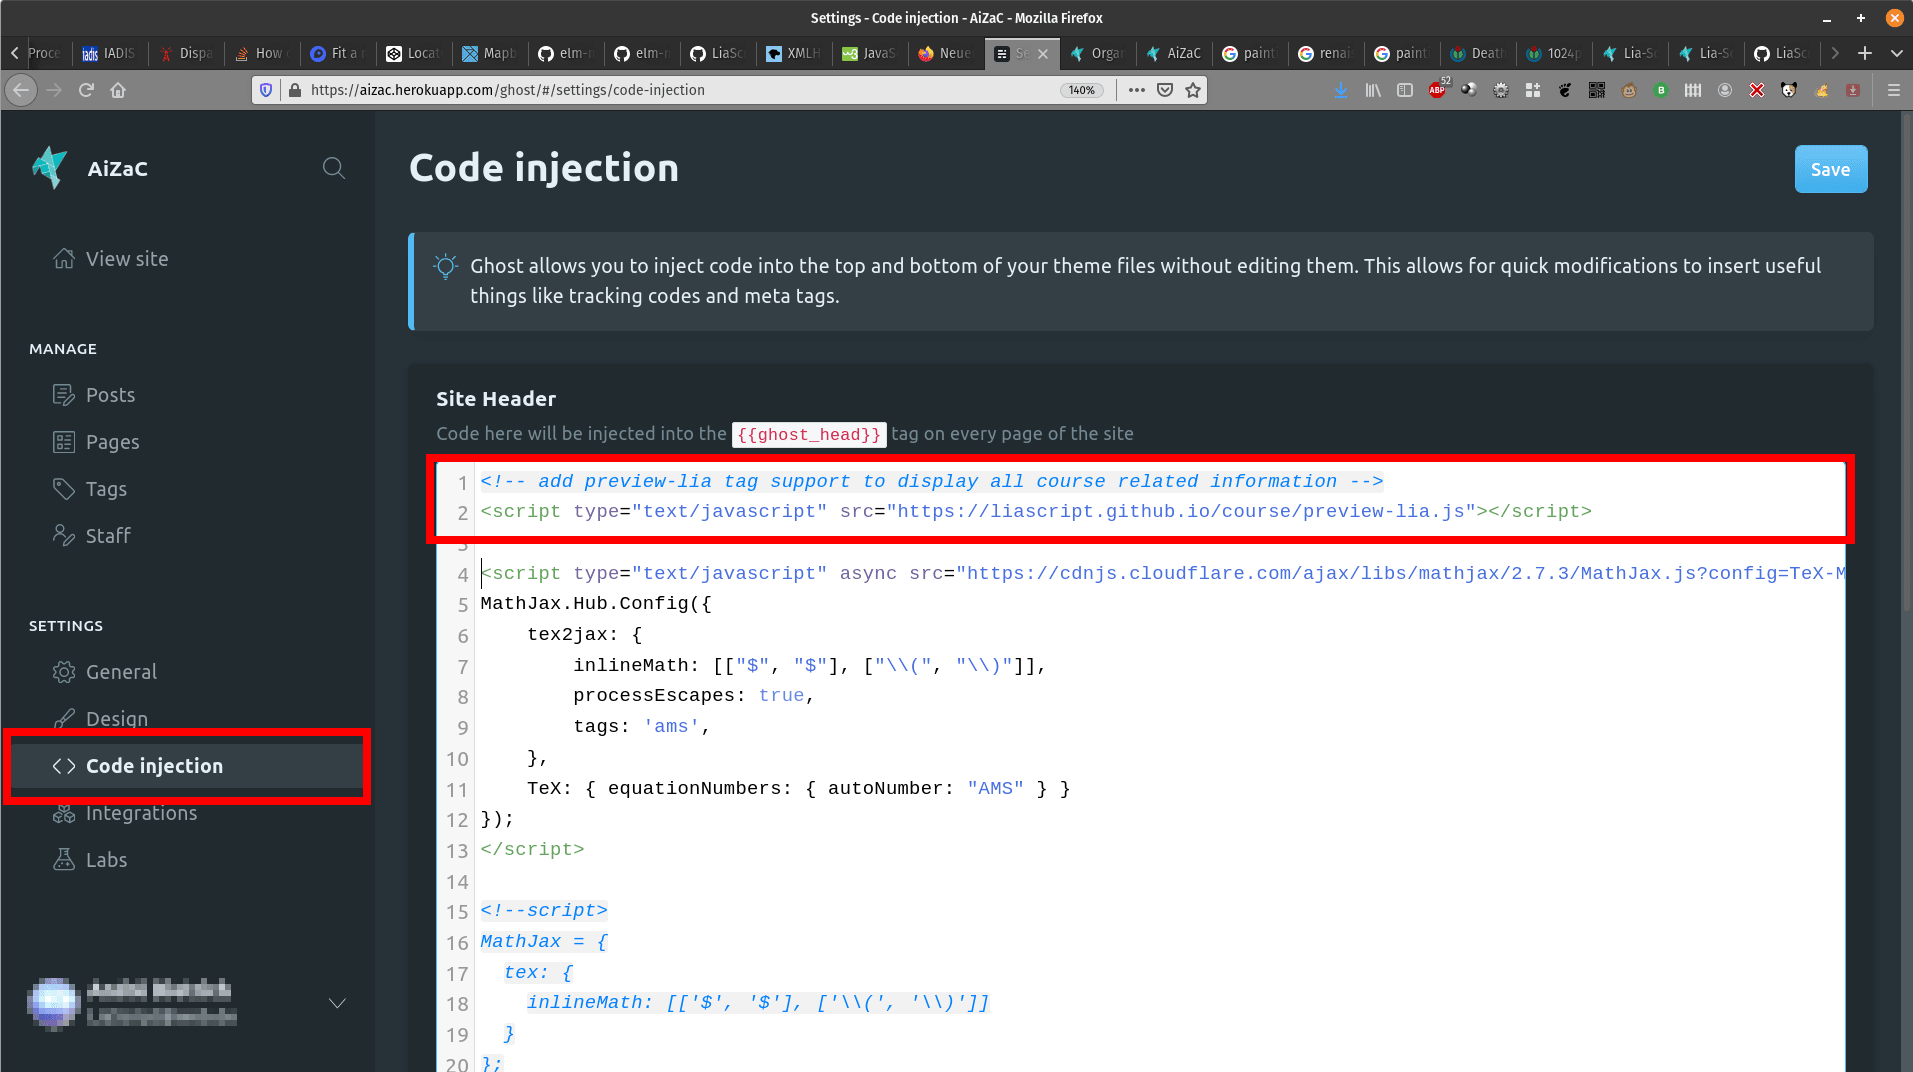Open the Library icon in the toolbar
Screen dimensions: 1913x1072
(x=1373, y=90)
